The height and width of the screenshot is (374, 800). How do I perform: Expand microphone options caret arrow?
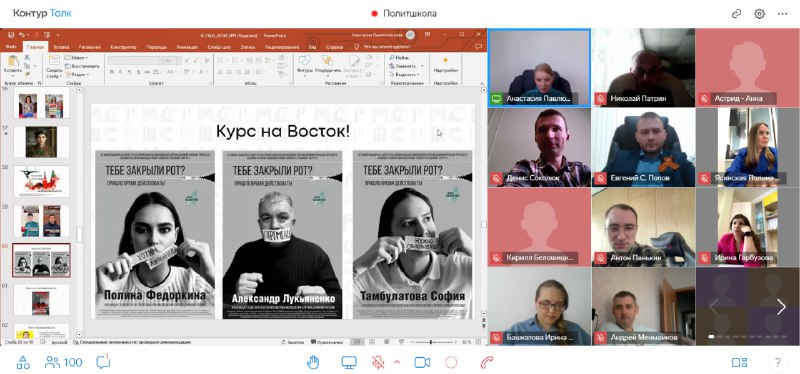point(397,363)
